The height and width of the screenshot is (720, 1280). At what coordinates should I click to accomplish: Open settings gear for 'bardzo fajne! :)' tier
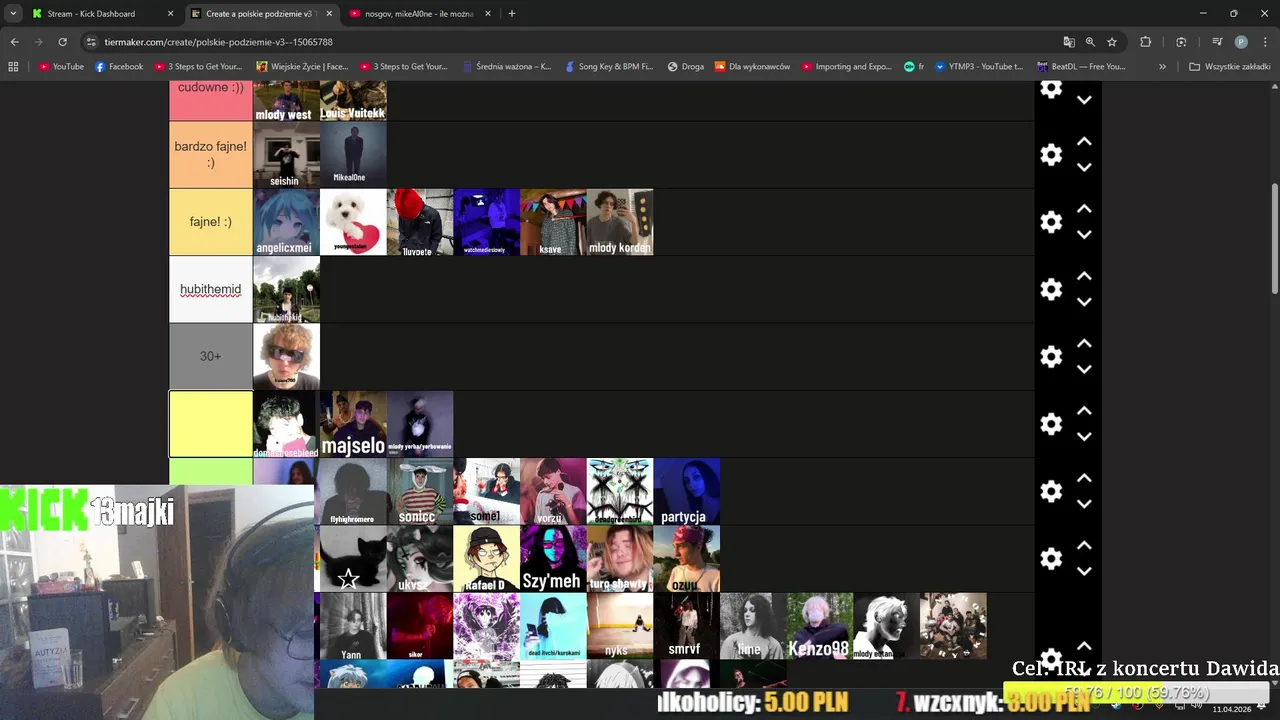pyautogui.click(x=1051, y=155)
